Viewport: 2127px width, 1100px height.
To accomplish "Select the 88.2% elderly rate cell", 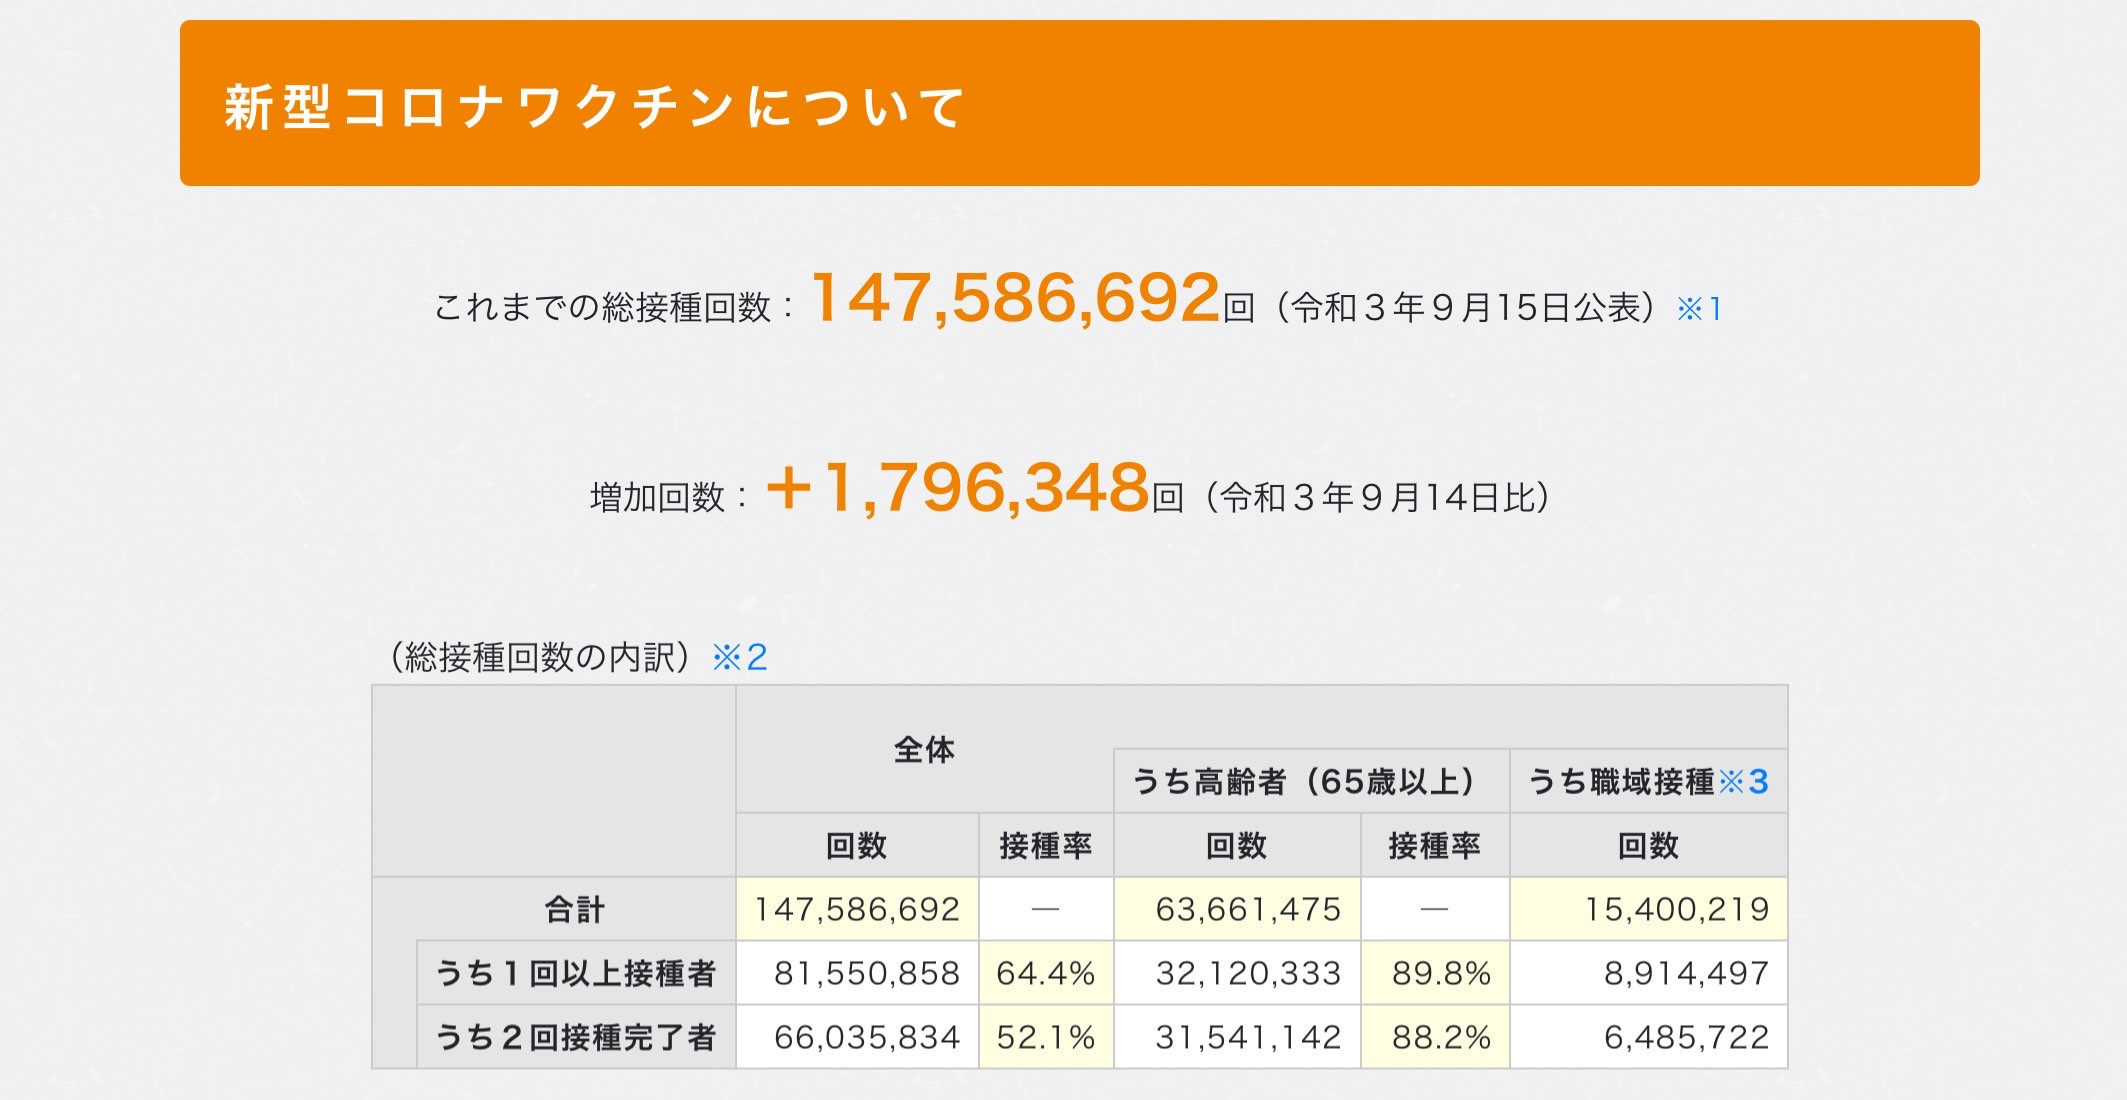I will 1435,1037.
